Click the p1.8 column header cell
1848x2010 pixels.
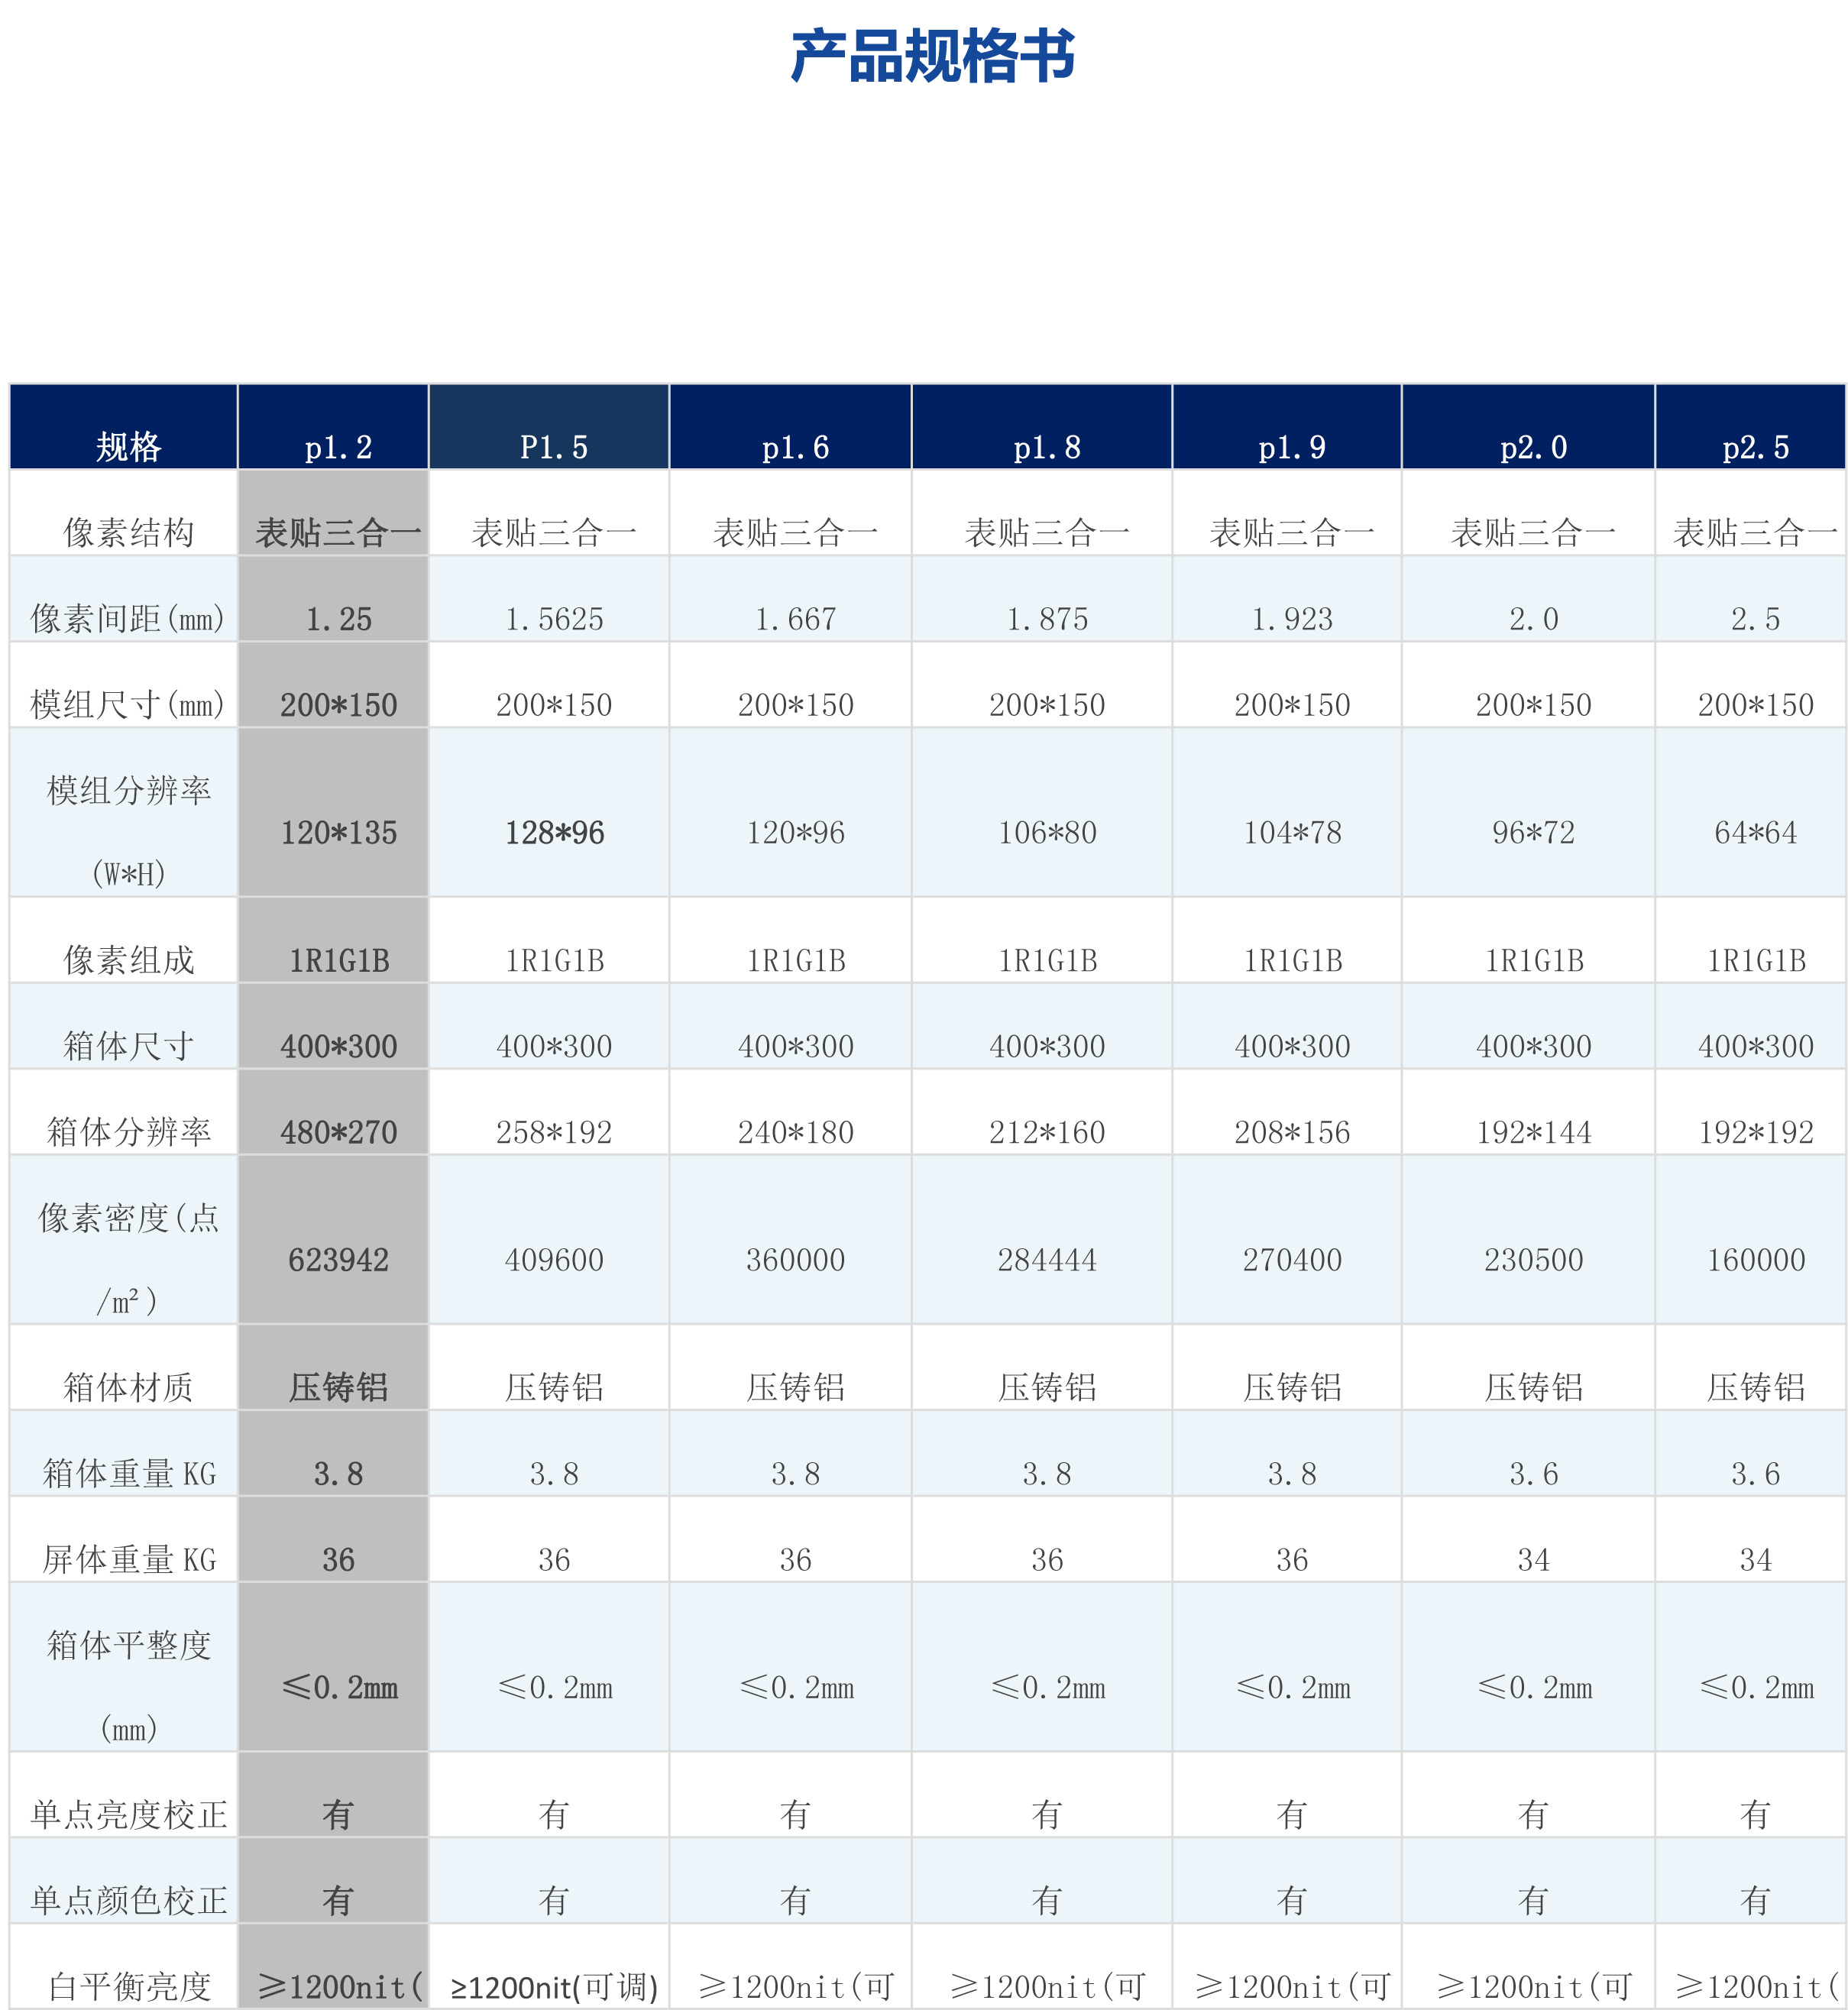coord(1046,447)
